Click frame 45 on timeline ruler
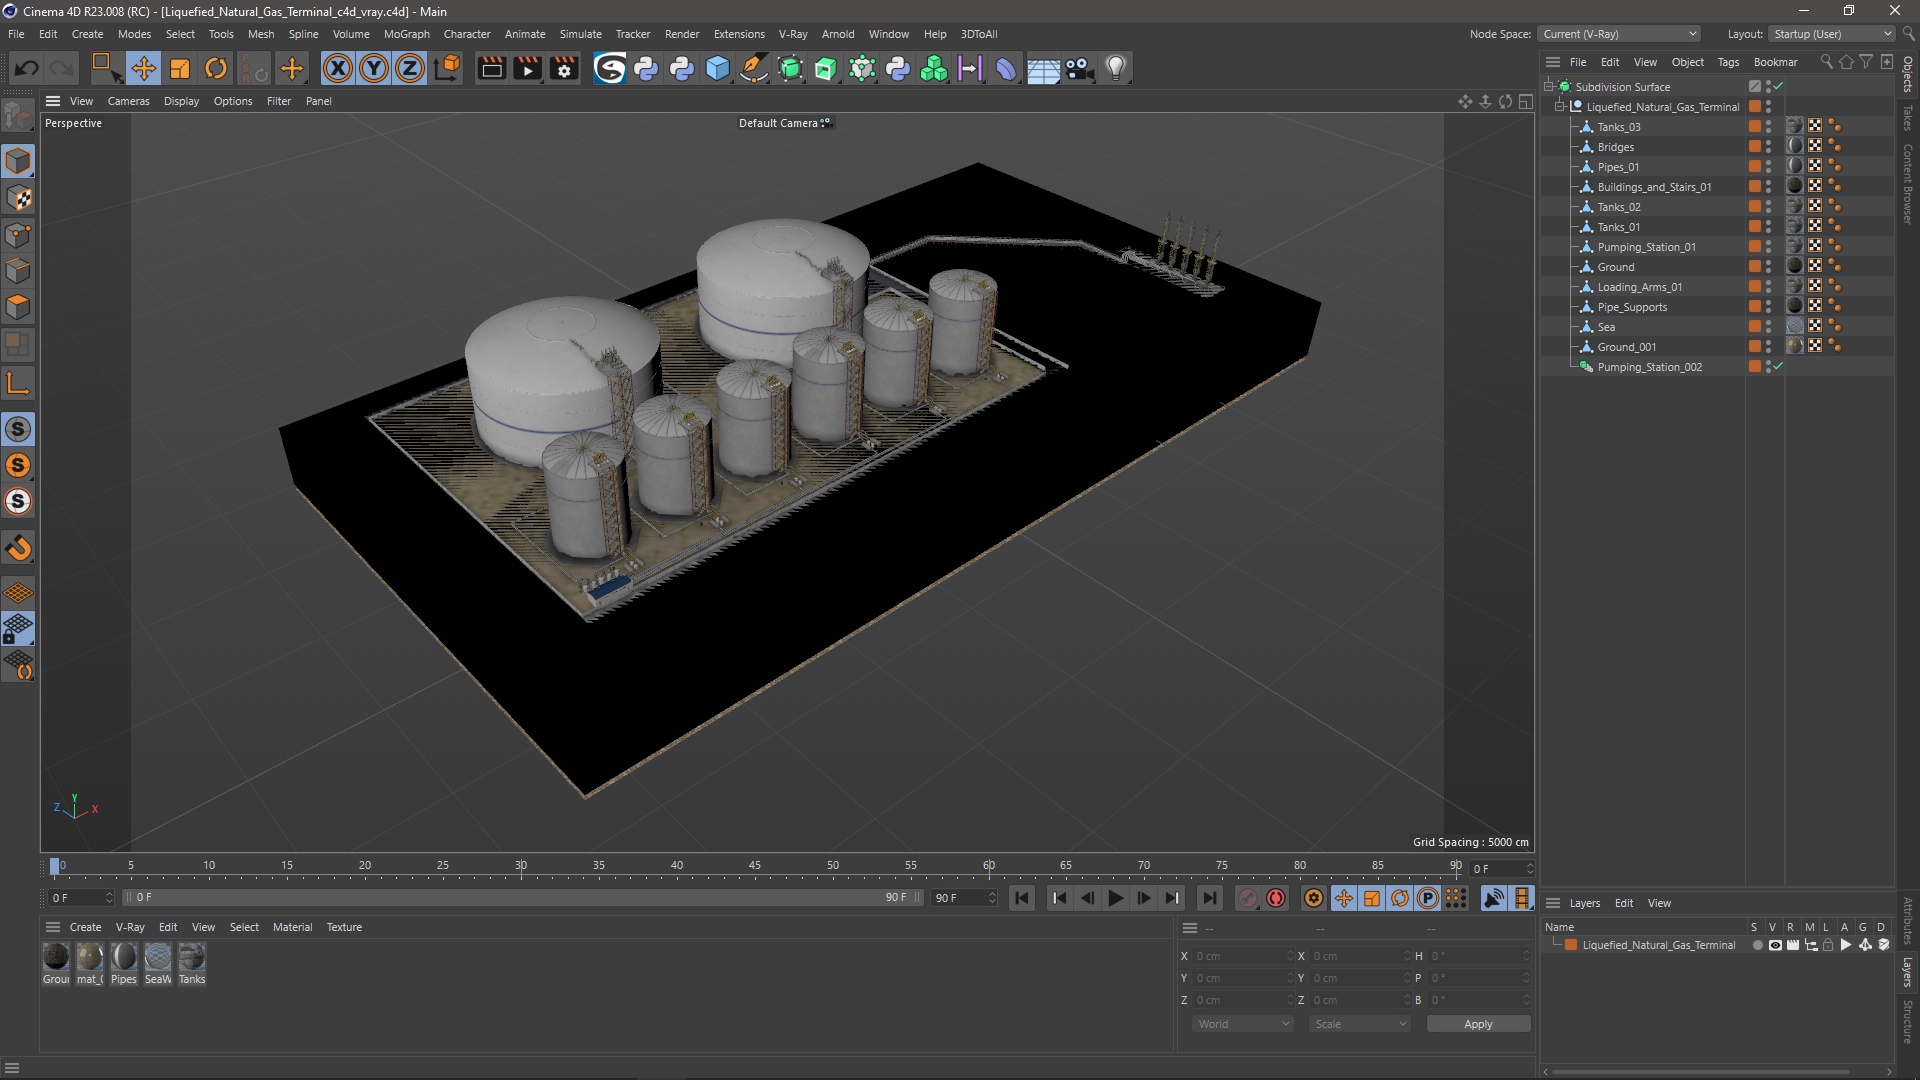Viewport: 1920px width, 1080px height. pos(754,866)
